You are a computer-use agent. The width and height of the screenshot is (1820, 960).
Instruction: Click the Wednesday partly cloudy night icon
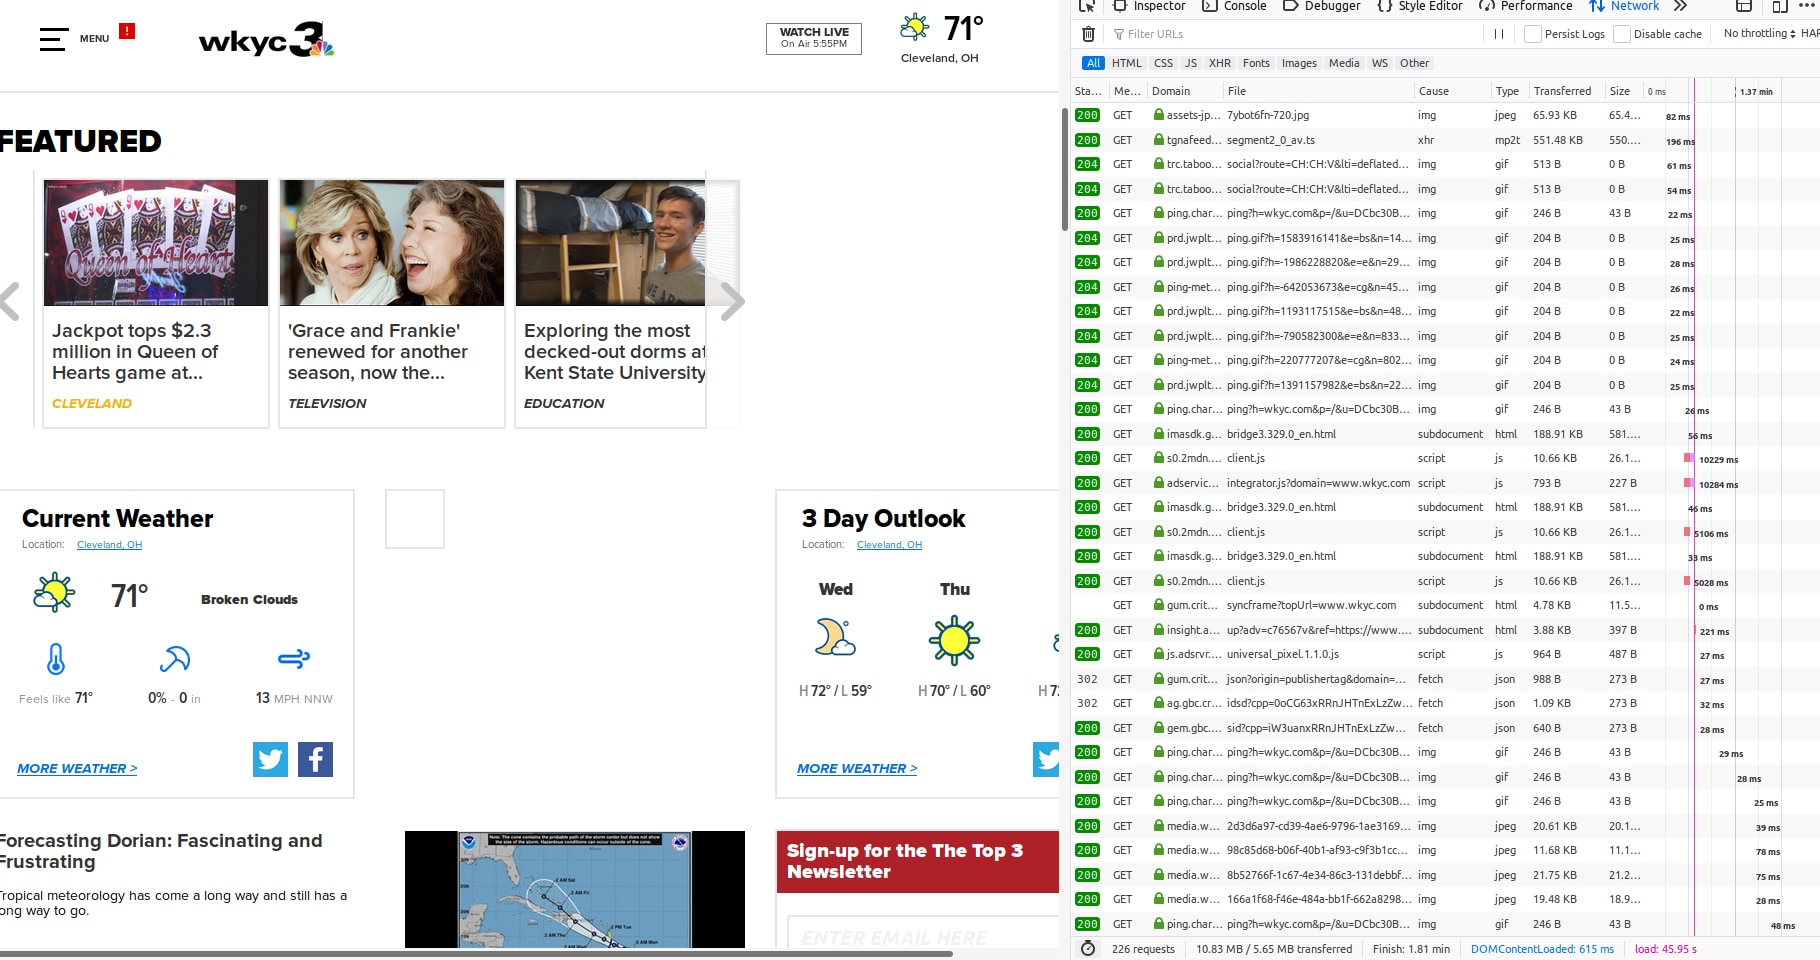coord(835,637)
